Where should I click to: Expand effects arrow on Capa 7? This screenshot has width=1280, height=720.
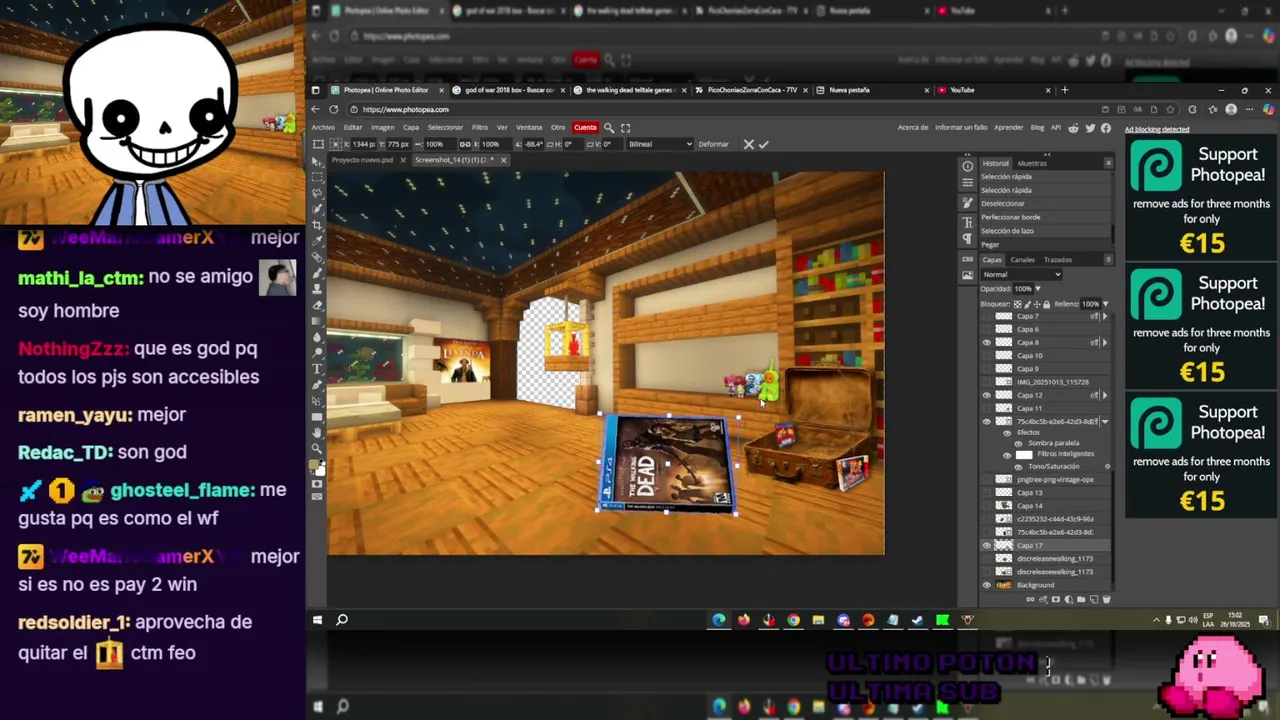tap(1104, 316)
